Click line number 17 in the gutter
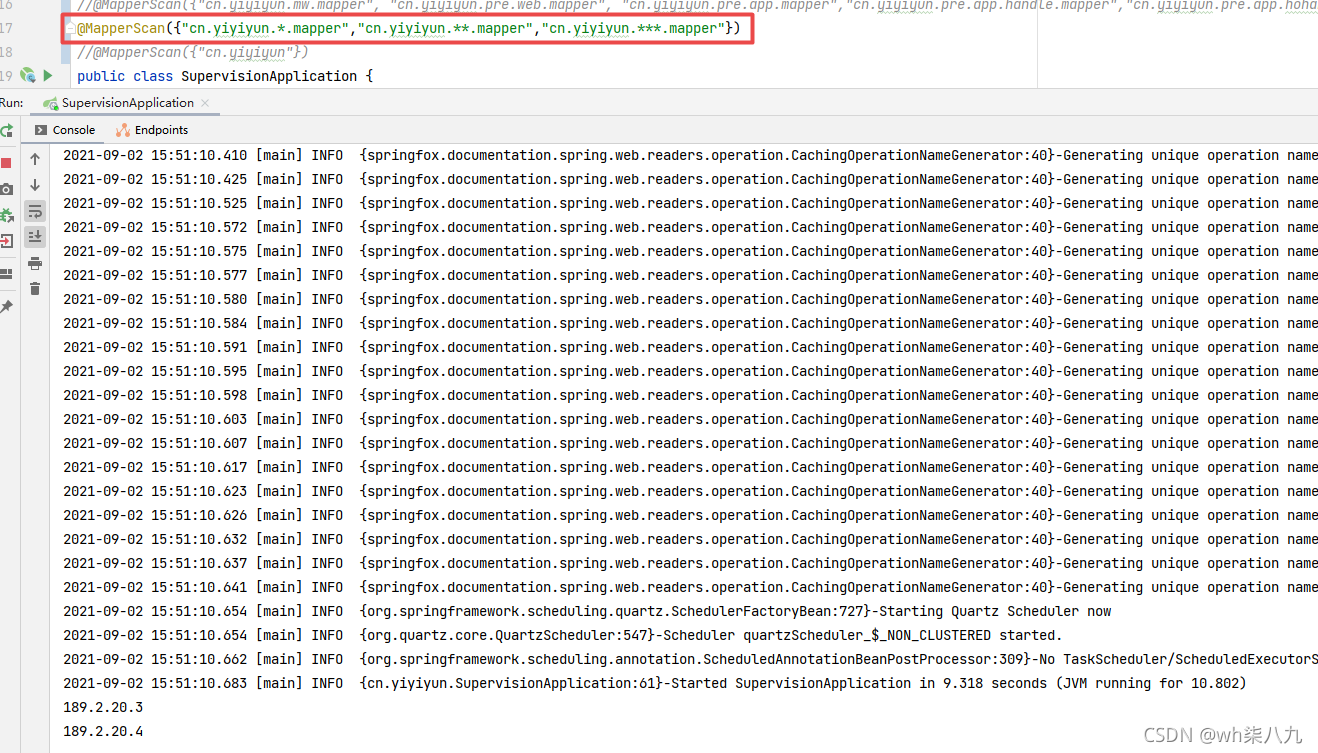The image size is (1318, 753). 8,28
